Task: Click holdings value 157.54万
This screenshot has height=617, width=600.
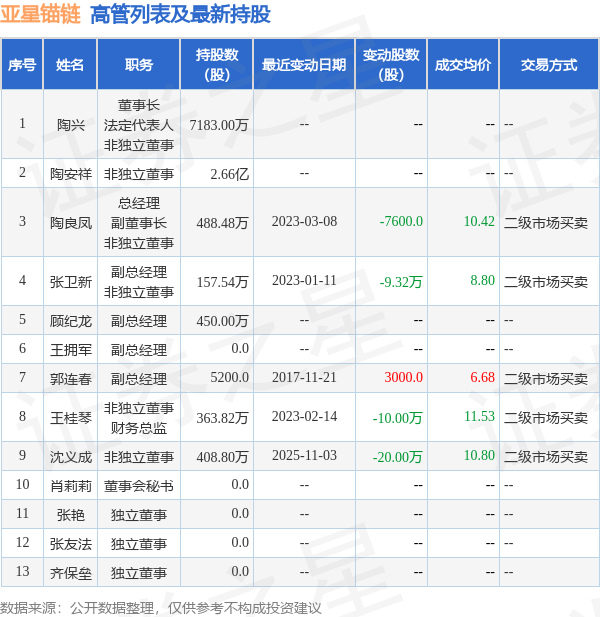Action: point(222,282)
